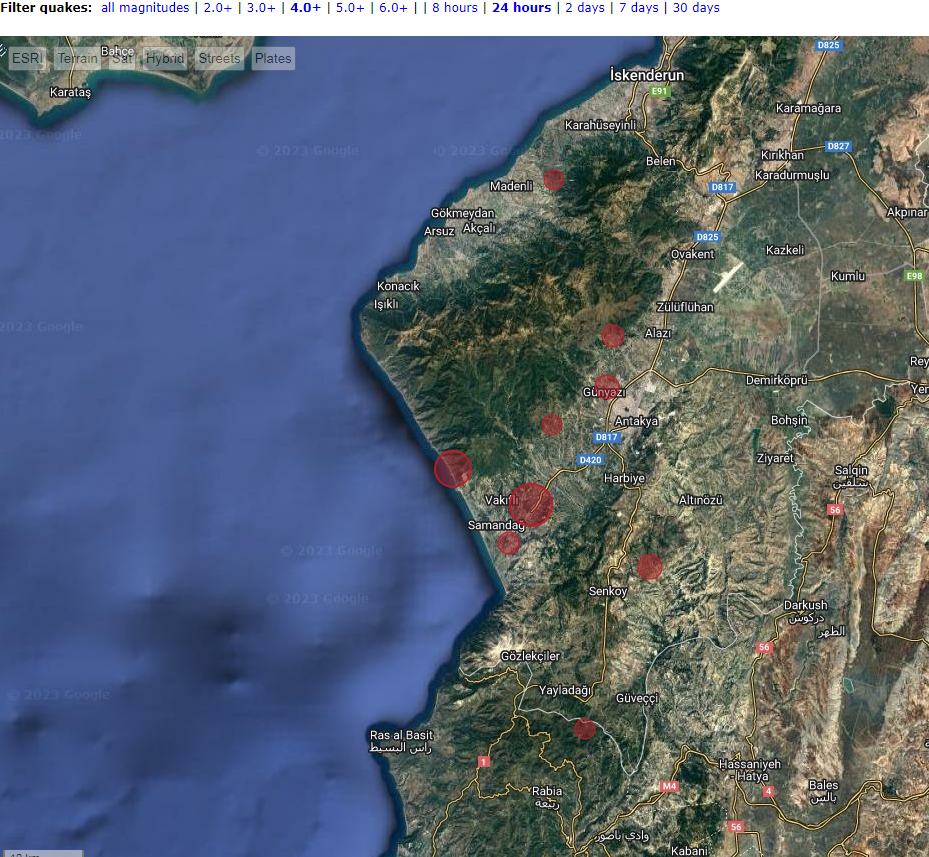Click the Antakya city label

pyautogui.click(x=636, y=421)
